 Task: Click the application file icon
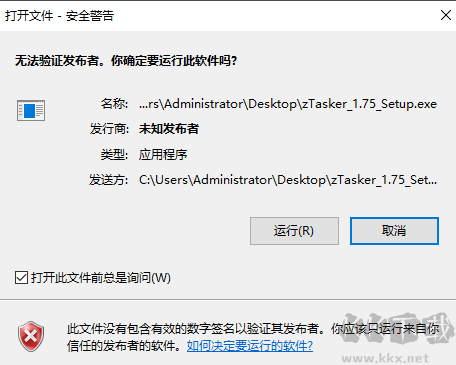(31, 110)
